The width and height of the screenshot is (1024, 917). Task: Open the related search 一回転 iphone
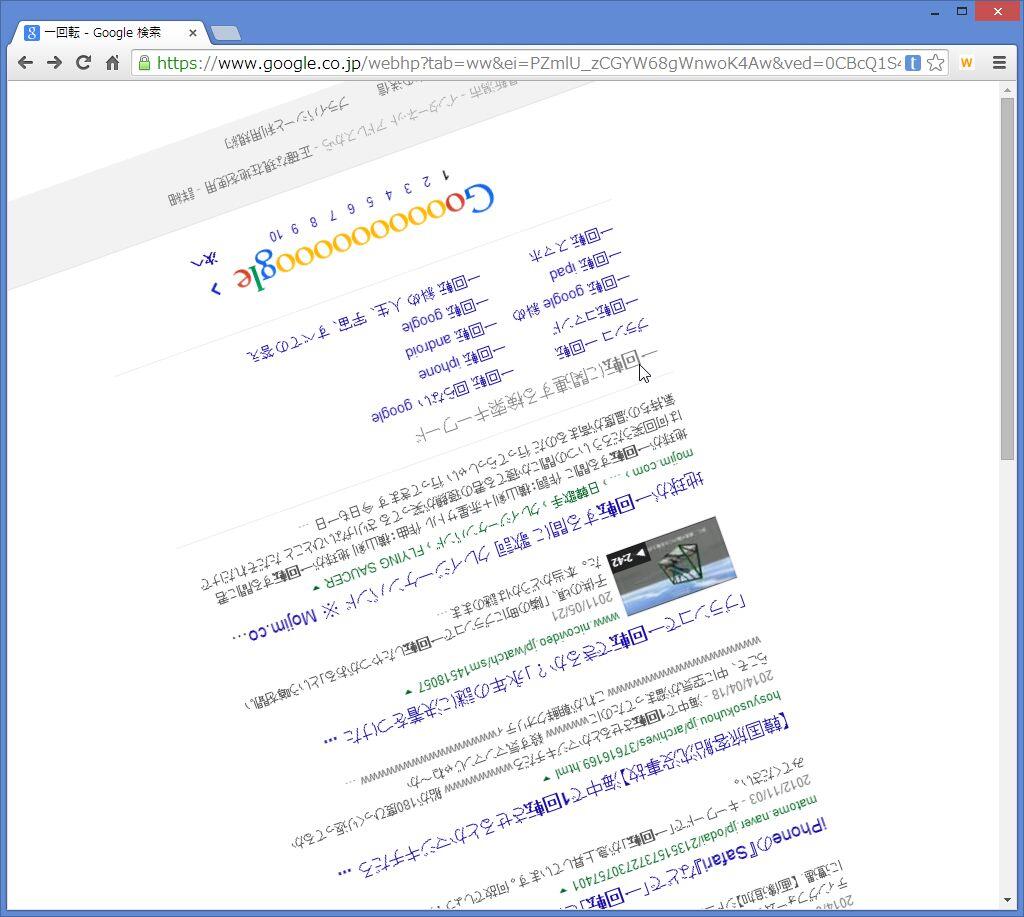click(x=462, y=362)
